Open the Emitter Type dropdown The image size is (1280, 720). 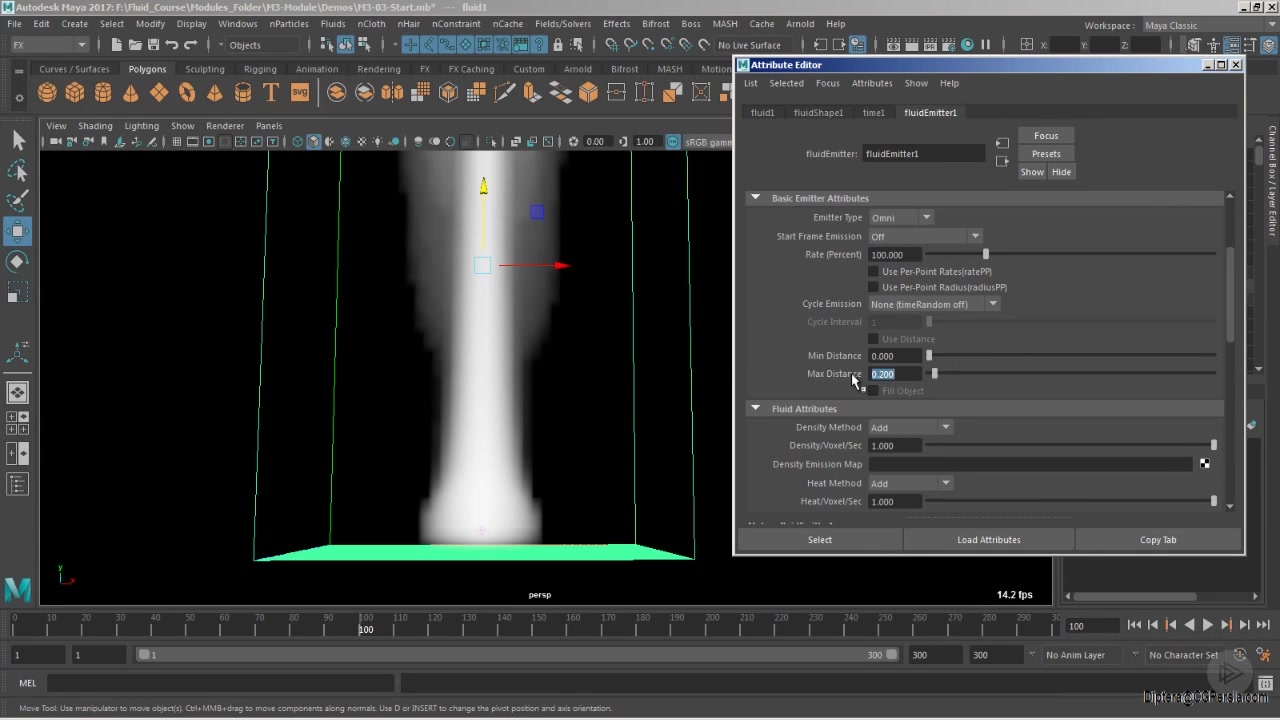(x=900, y=218)
